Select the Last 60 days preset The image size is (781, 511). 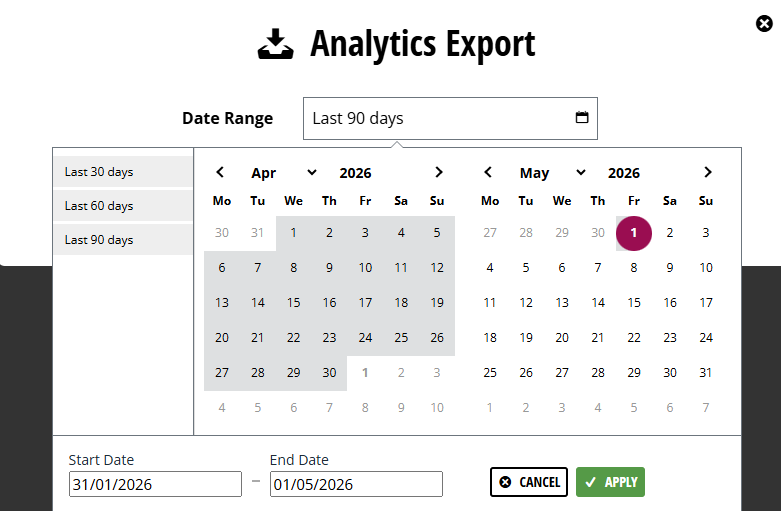point(123,206)
